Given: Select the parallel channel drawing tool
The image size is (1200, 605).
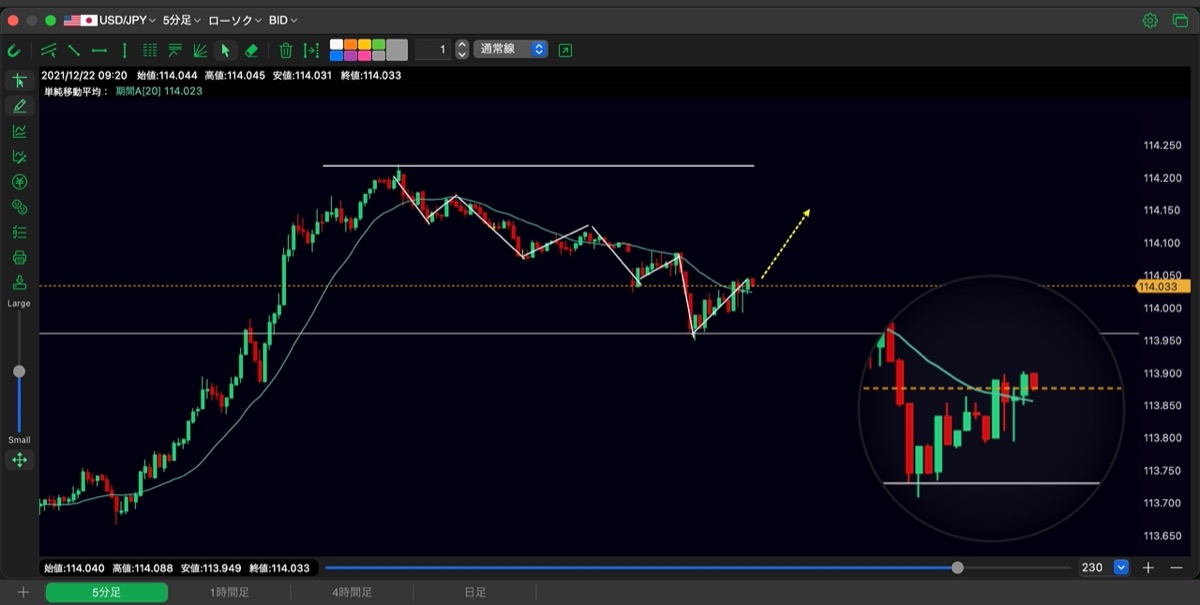Looking at the screenshot, I should click(48, 50).
